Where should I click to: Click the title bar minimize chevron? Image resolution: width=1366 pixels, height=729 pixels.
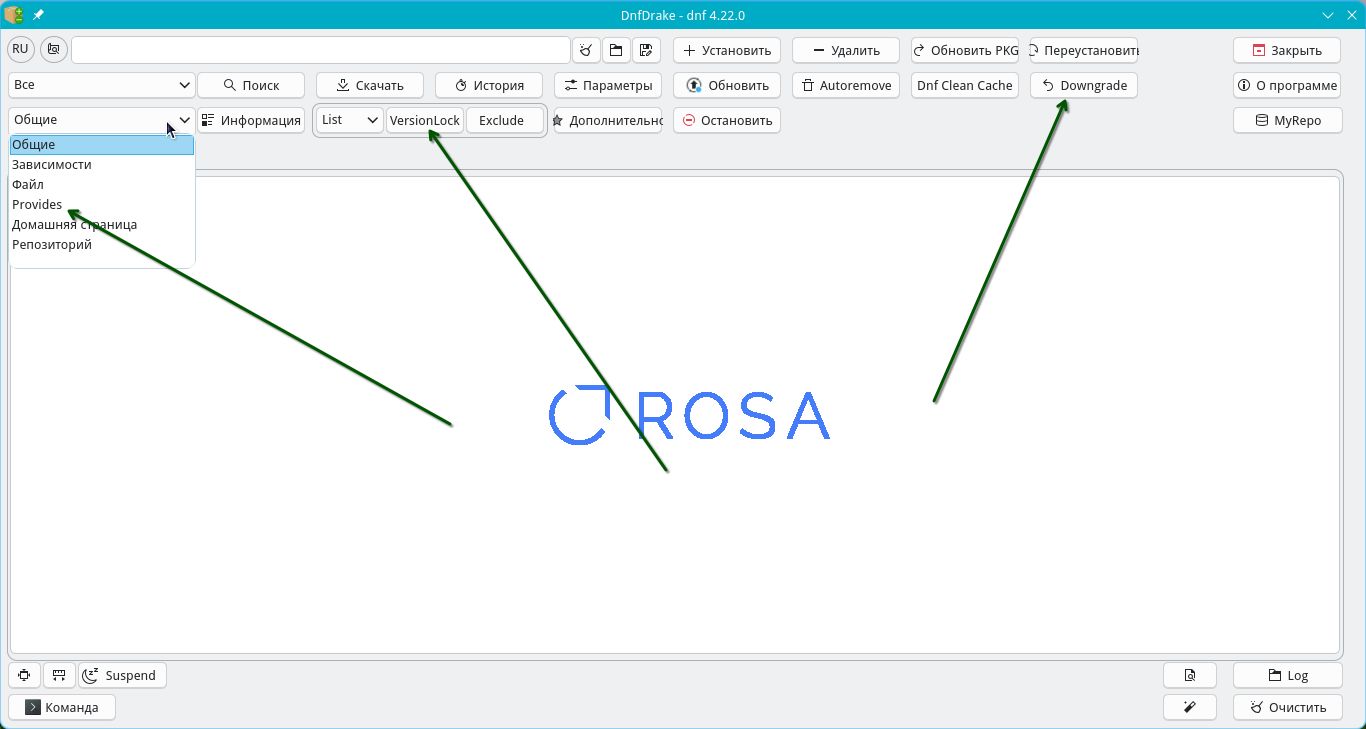click(1329, 15)
